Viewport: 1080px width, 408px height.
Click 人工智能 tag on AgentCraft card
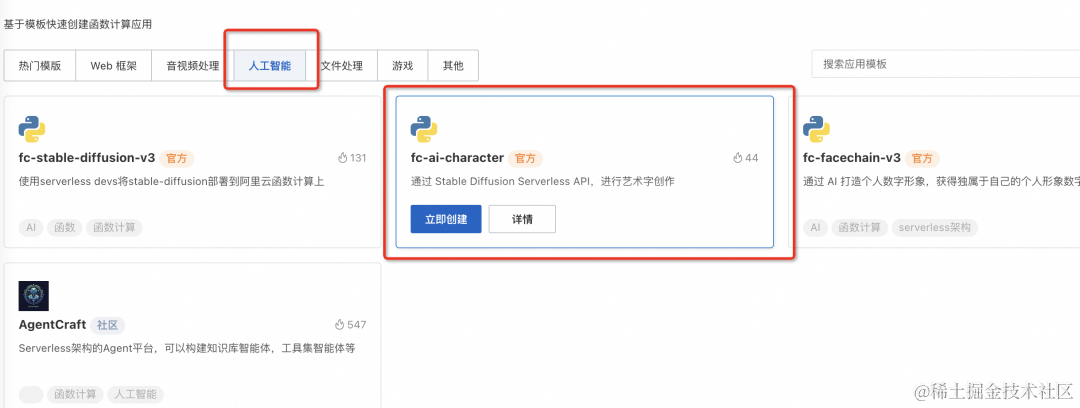(x=136, y=395)
